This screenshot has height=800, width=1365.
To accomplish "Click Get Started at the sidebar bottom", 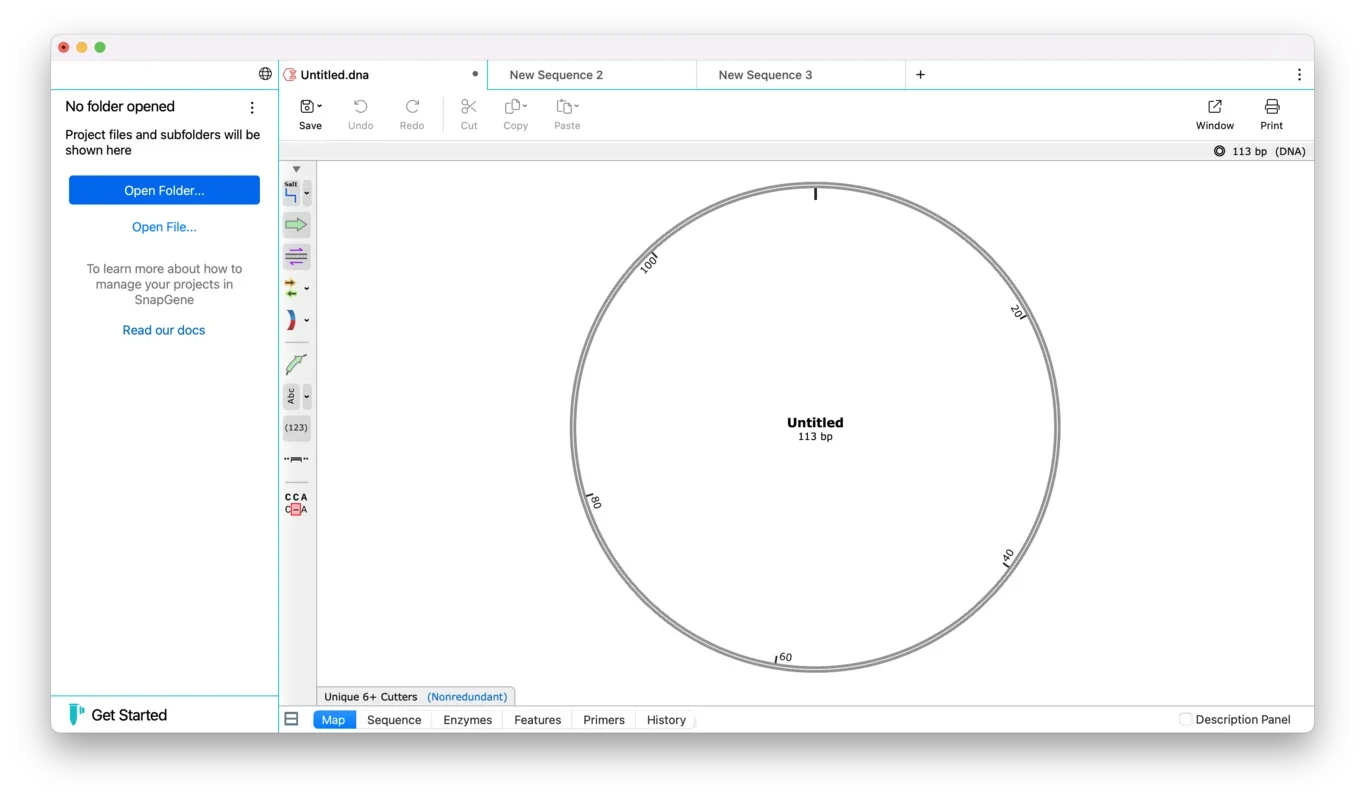I will [x=129, y=715].
